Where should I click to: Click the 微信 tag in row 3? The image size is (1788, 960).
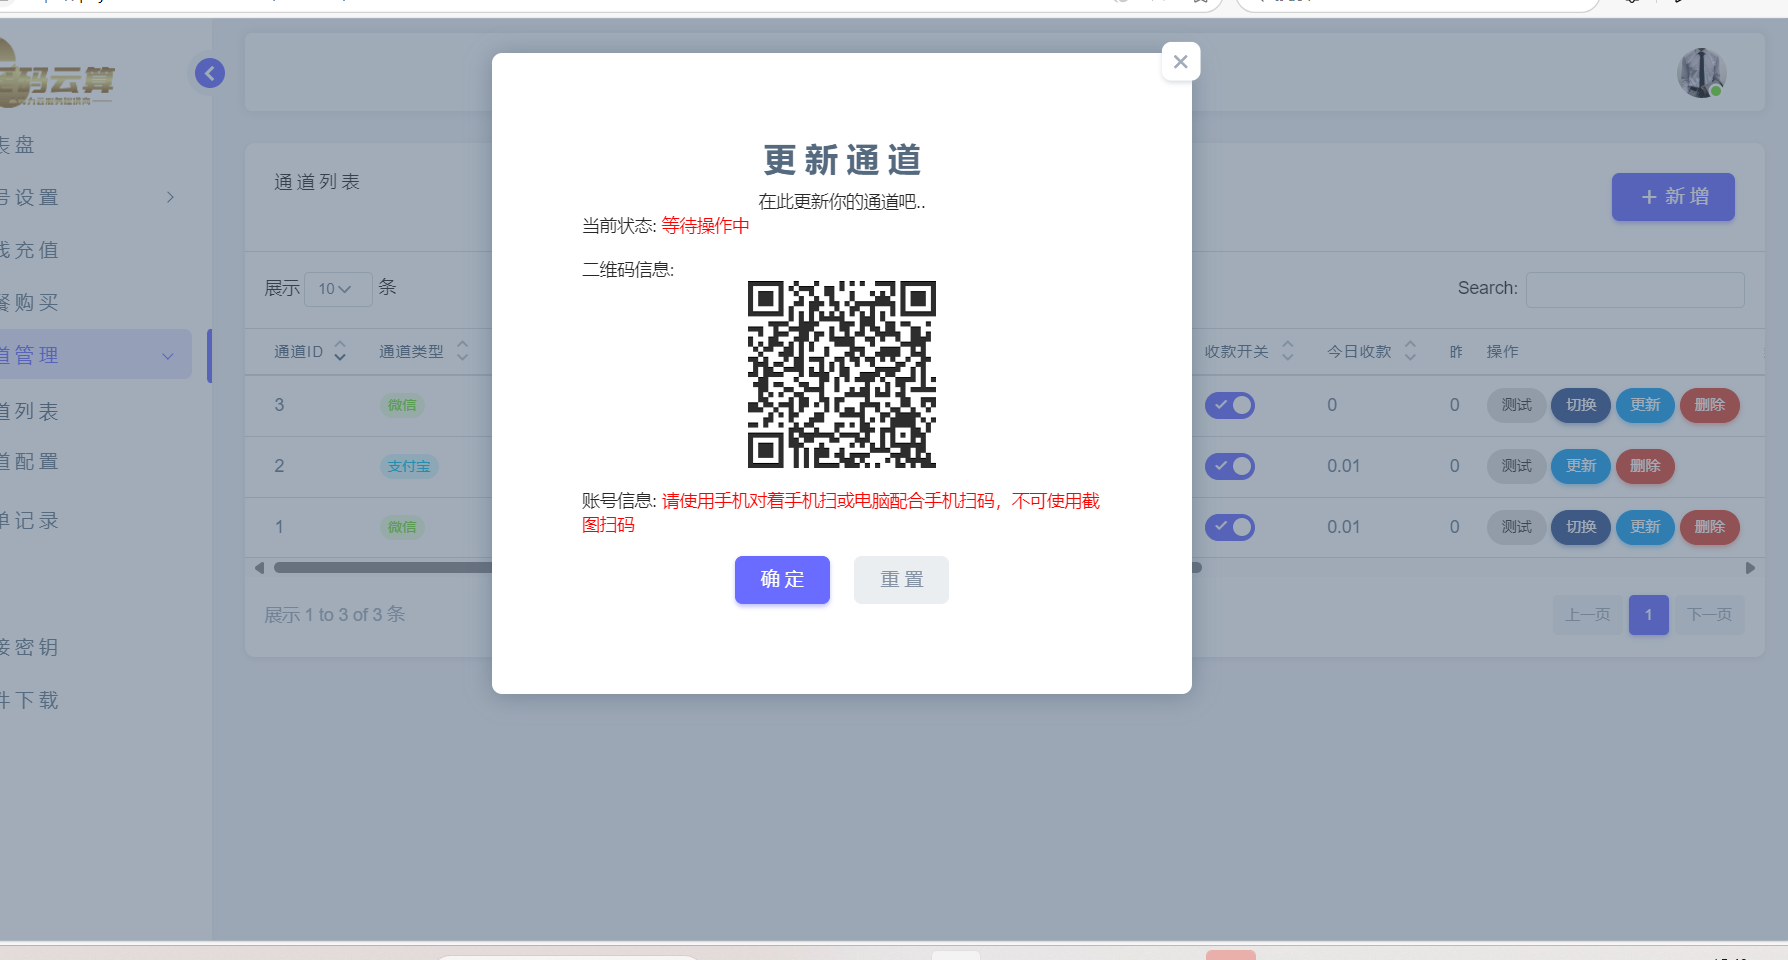tap(402, 405)
